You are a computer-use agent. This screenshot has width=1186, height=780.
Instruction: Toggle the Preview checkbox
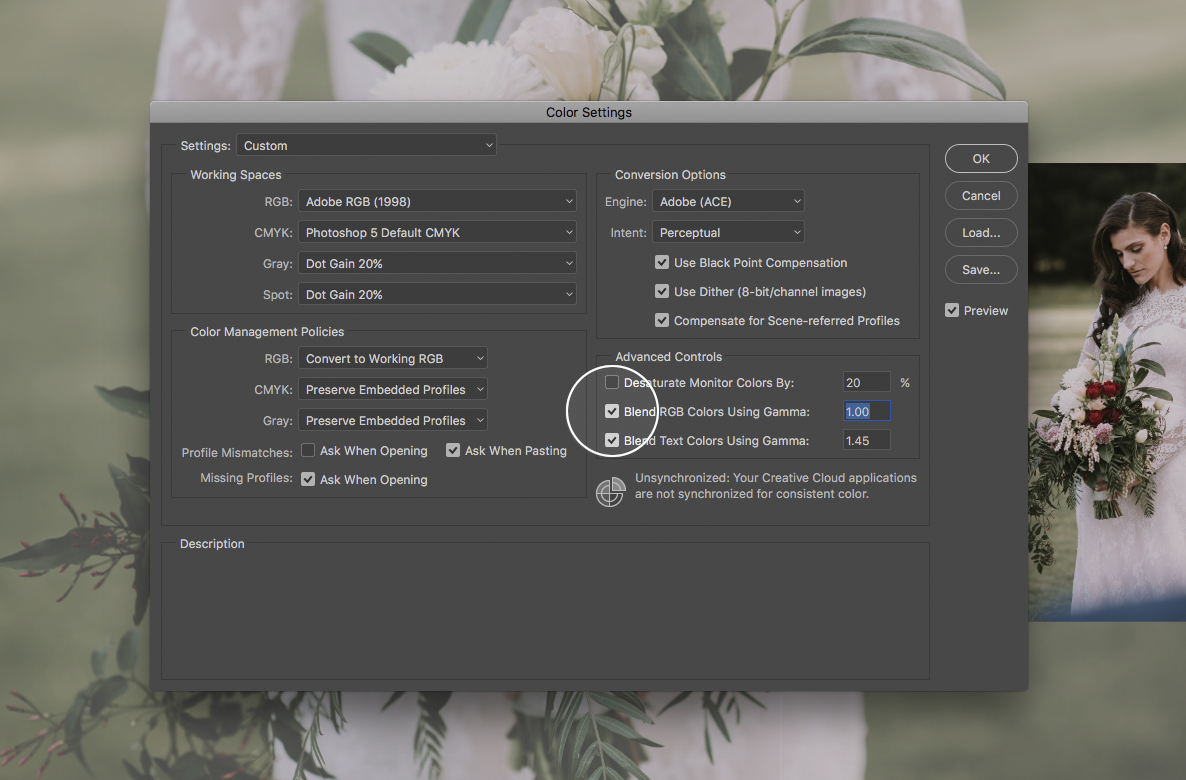click(x=952, y=310)
